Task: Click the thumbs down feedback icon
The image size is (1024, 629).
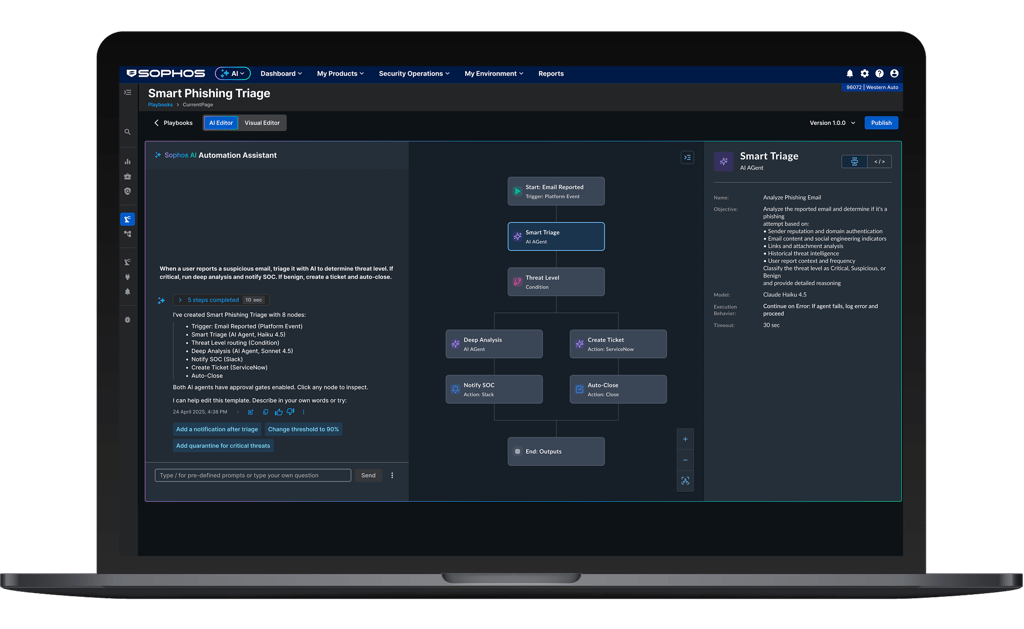Action: tap(291, 412)
